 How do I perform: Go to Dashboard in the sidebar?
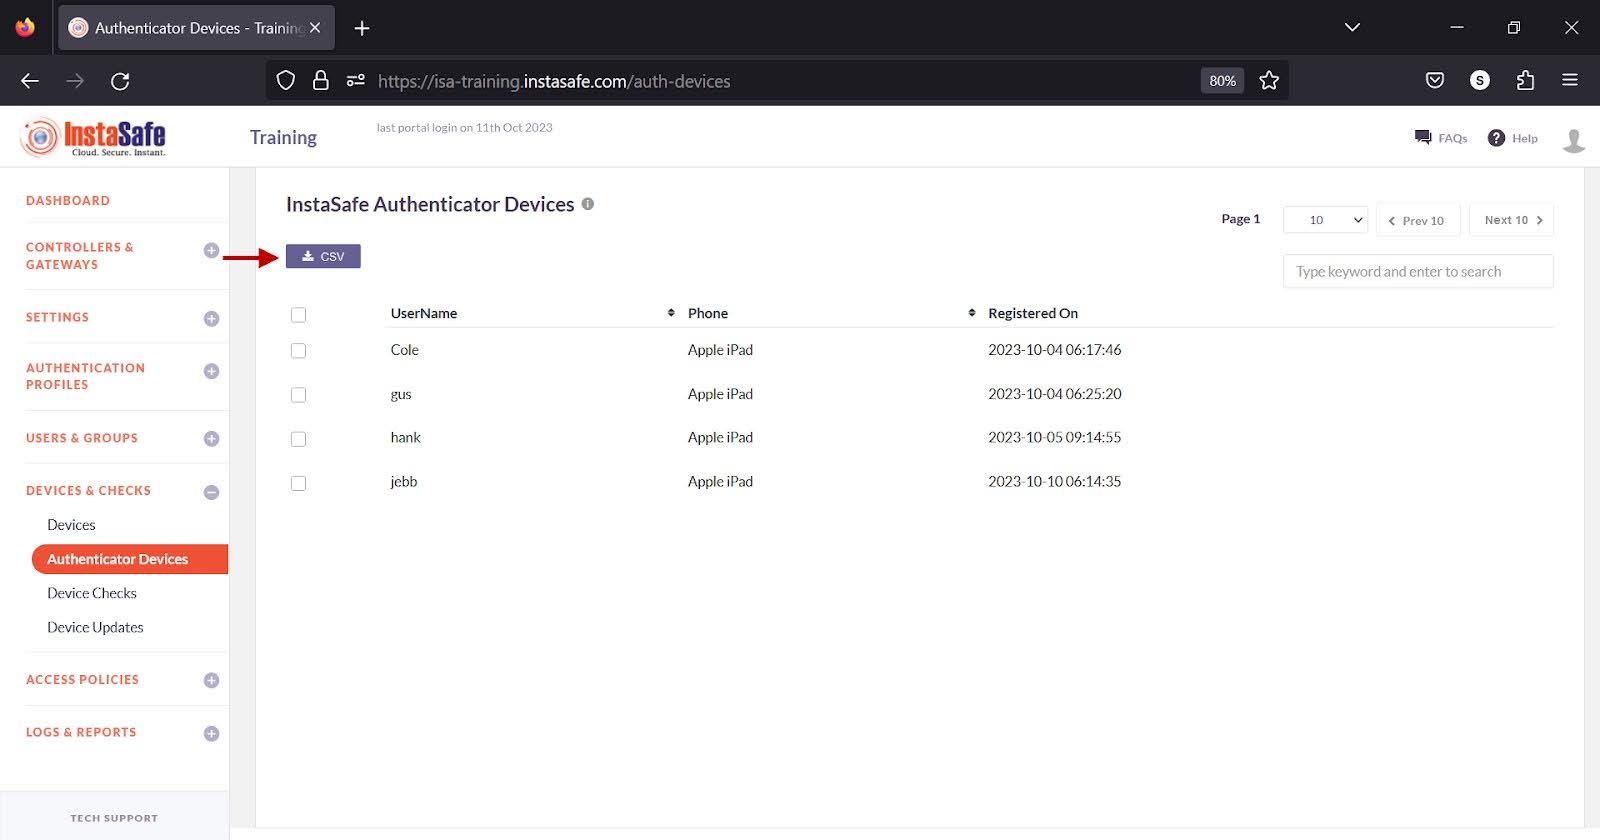tap(68, 201)
